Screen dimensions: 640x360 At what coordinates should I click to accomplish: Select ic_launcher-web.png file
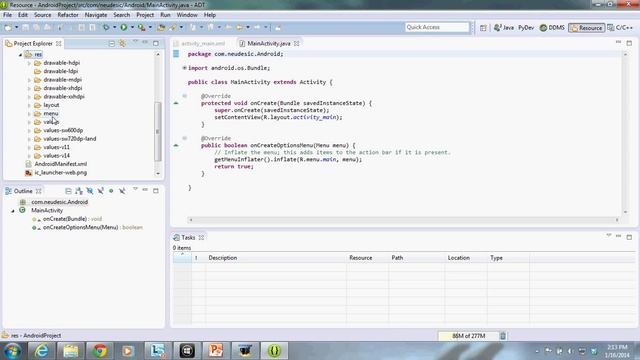(60, 173)
